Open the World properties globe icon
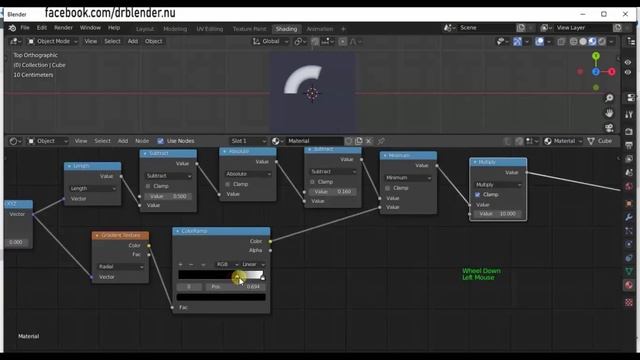640x360 pixels. [629, 187]
